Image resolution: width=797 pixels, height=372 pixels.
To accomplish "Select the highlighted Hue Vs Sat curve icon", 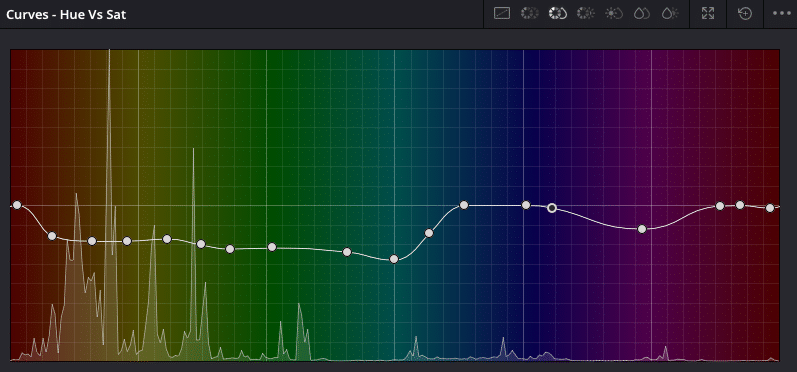I will (x=558, y=13).
